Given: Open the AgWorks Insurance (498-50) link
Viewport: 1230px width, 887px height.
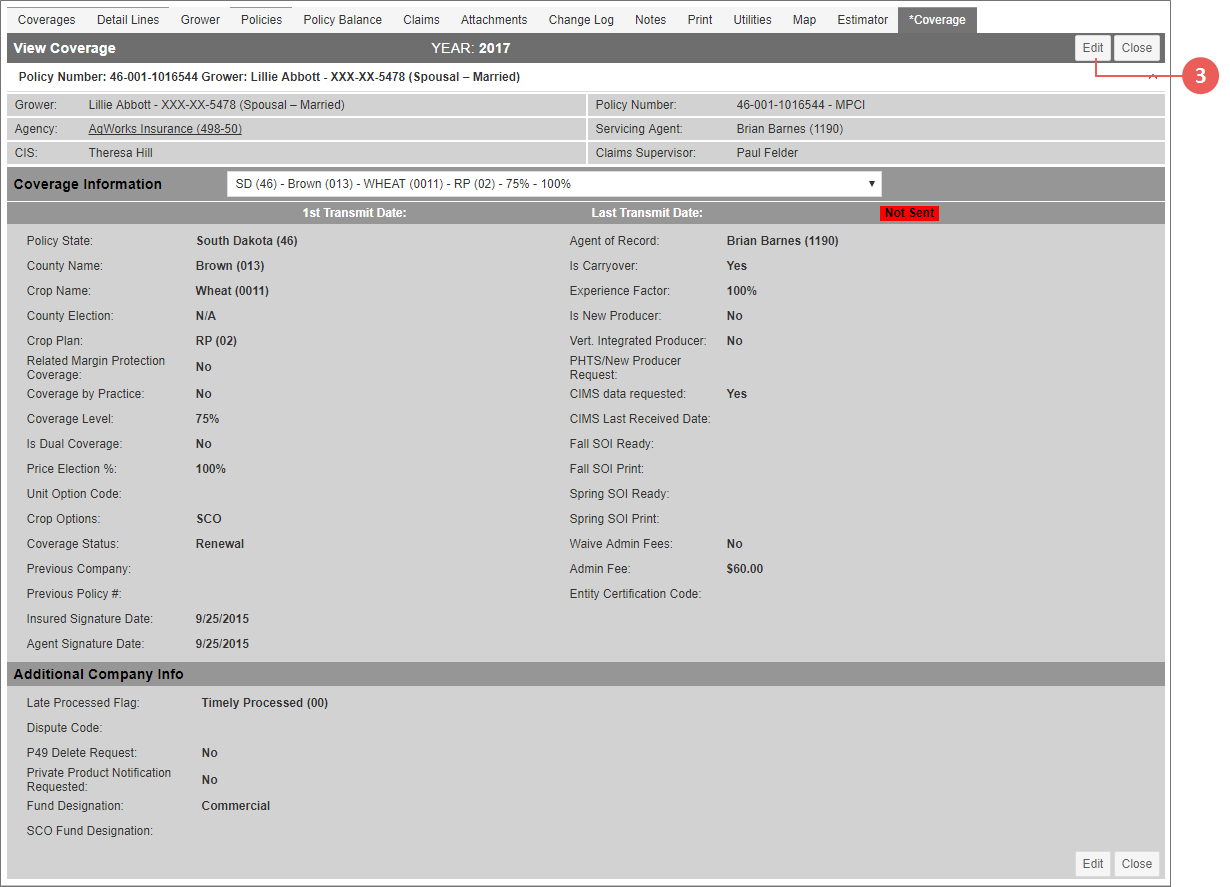Looking at the screenshot, I should coord(165,129).
